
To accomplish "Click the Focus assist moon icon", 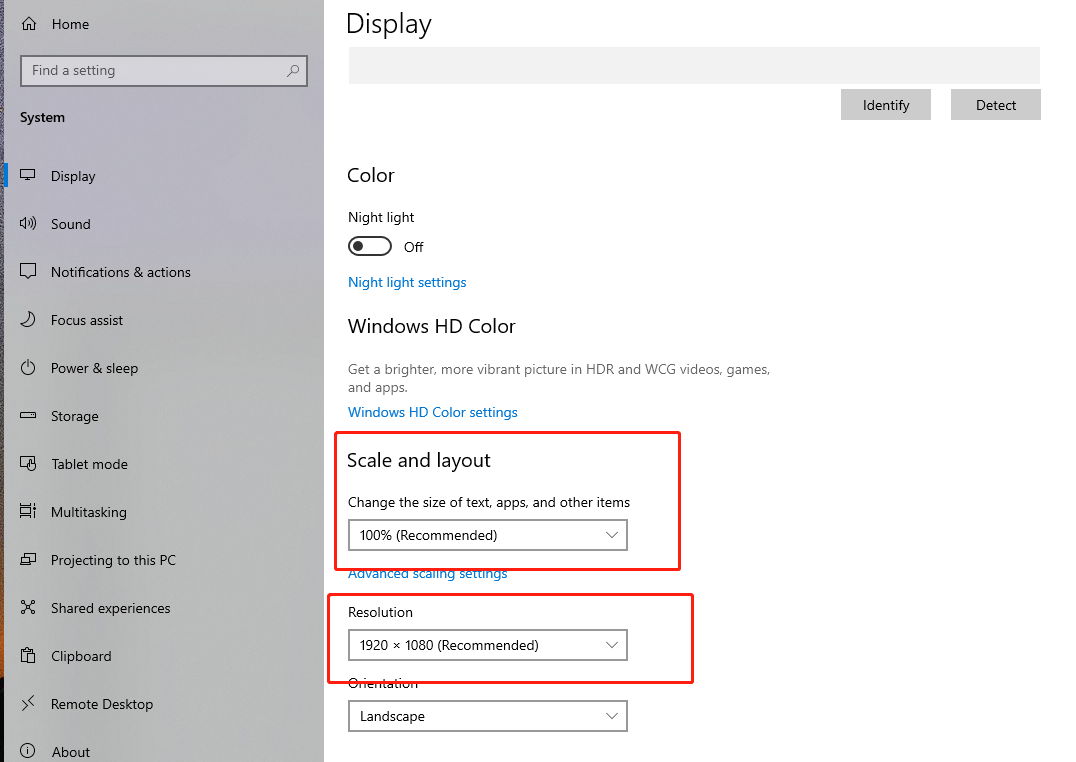I will click(x=28, y=320).
